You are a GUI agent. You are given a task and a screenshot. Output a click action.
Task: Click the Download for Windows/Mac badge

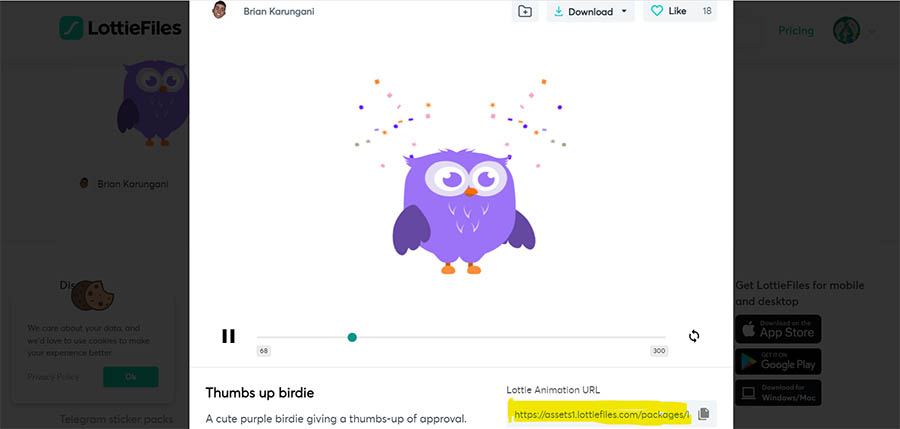[778, 393]
